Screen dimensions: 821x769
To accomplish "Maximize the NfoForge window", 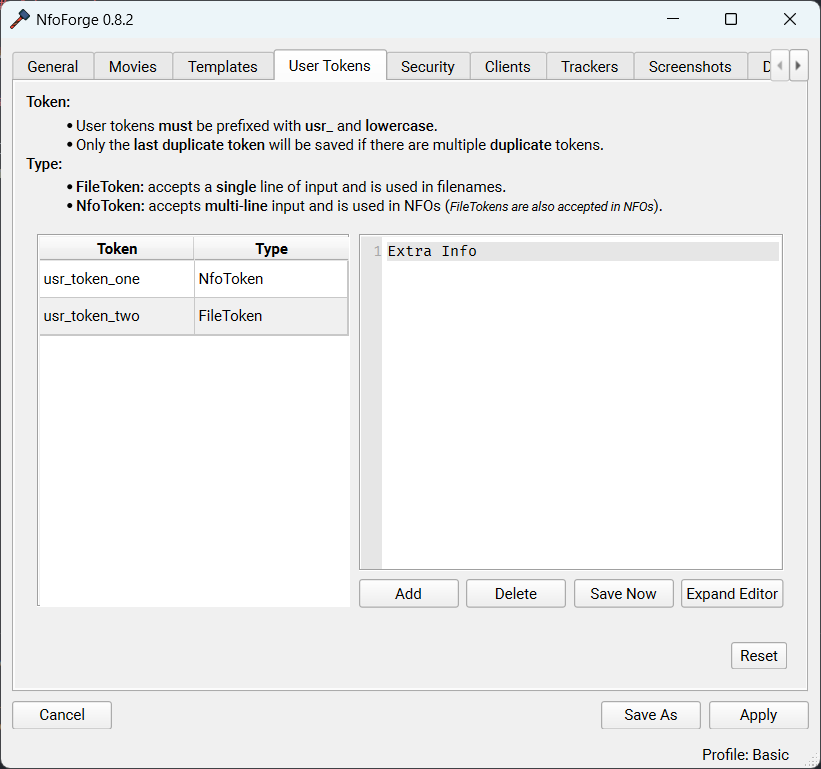I will 731,19.
